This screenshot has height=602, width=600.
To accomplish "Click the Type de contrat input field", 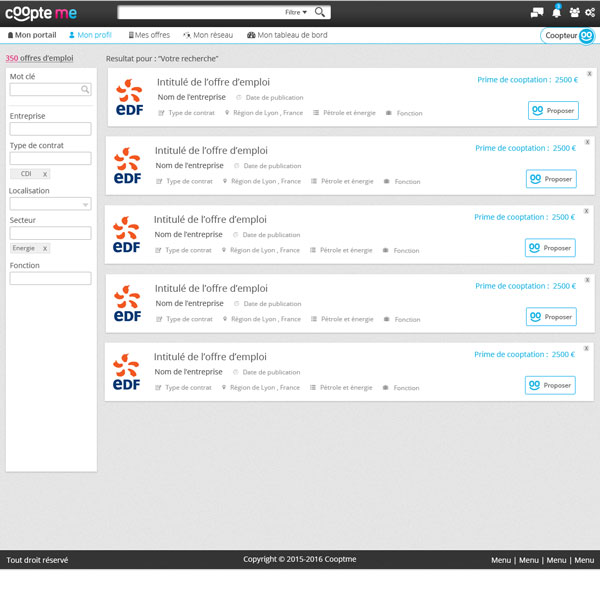I will pos(50,158).
